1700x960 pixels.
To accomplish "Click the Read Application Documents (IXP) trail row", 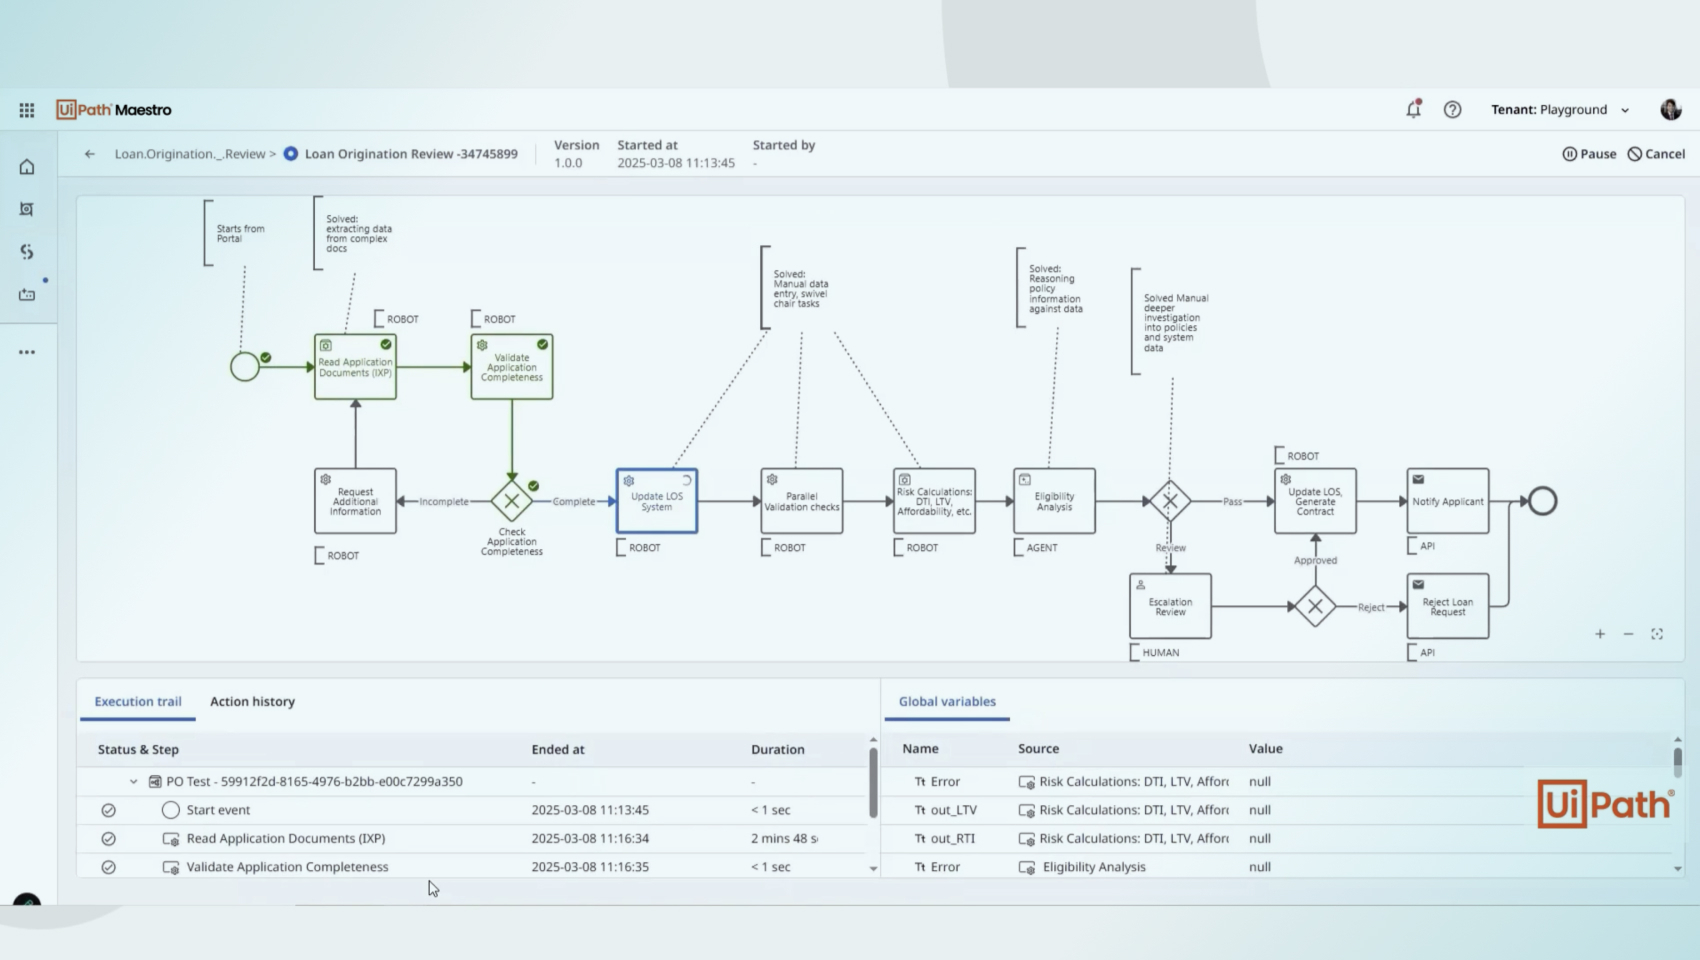I will (x=472, y=838).
